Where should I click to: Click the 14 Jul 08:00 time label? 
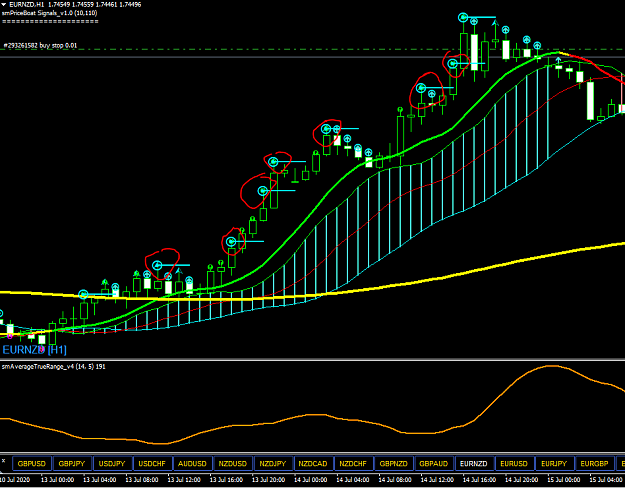pyautogui.click(x=395, y=480)
